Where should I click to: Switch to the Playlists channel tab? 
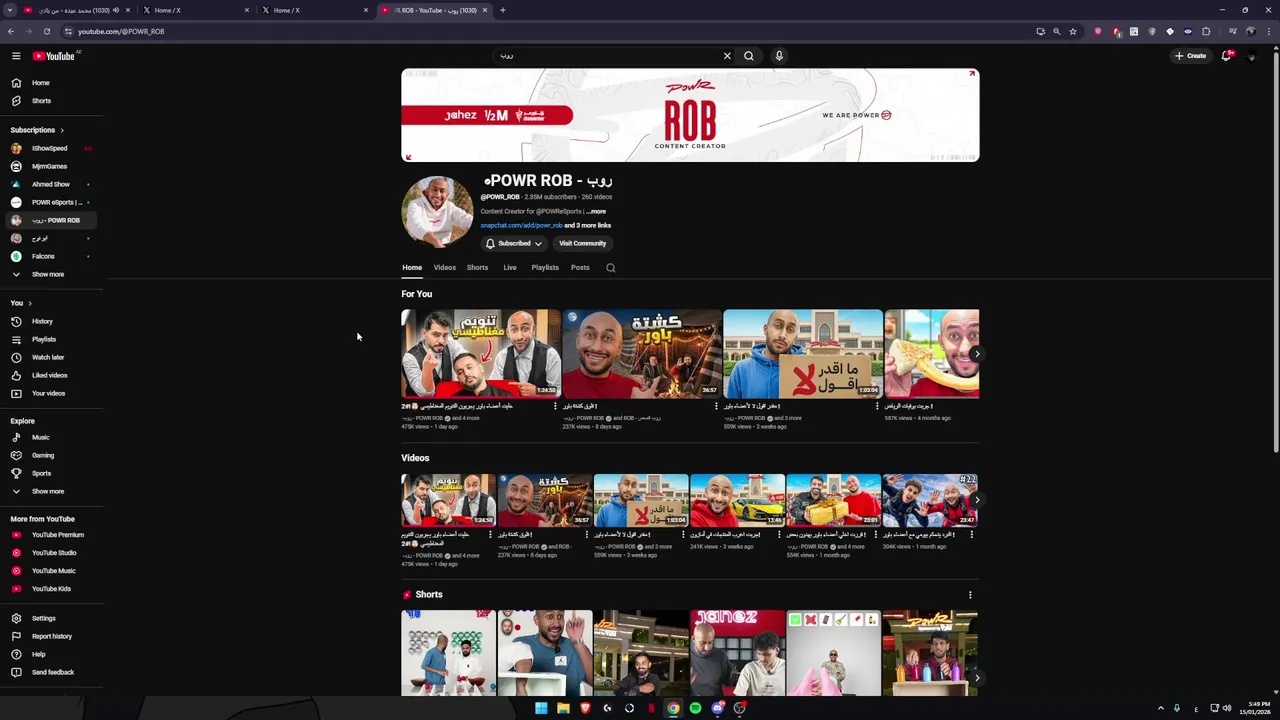(545, 268)
